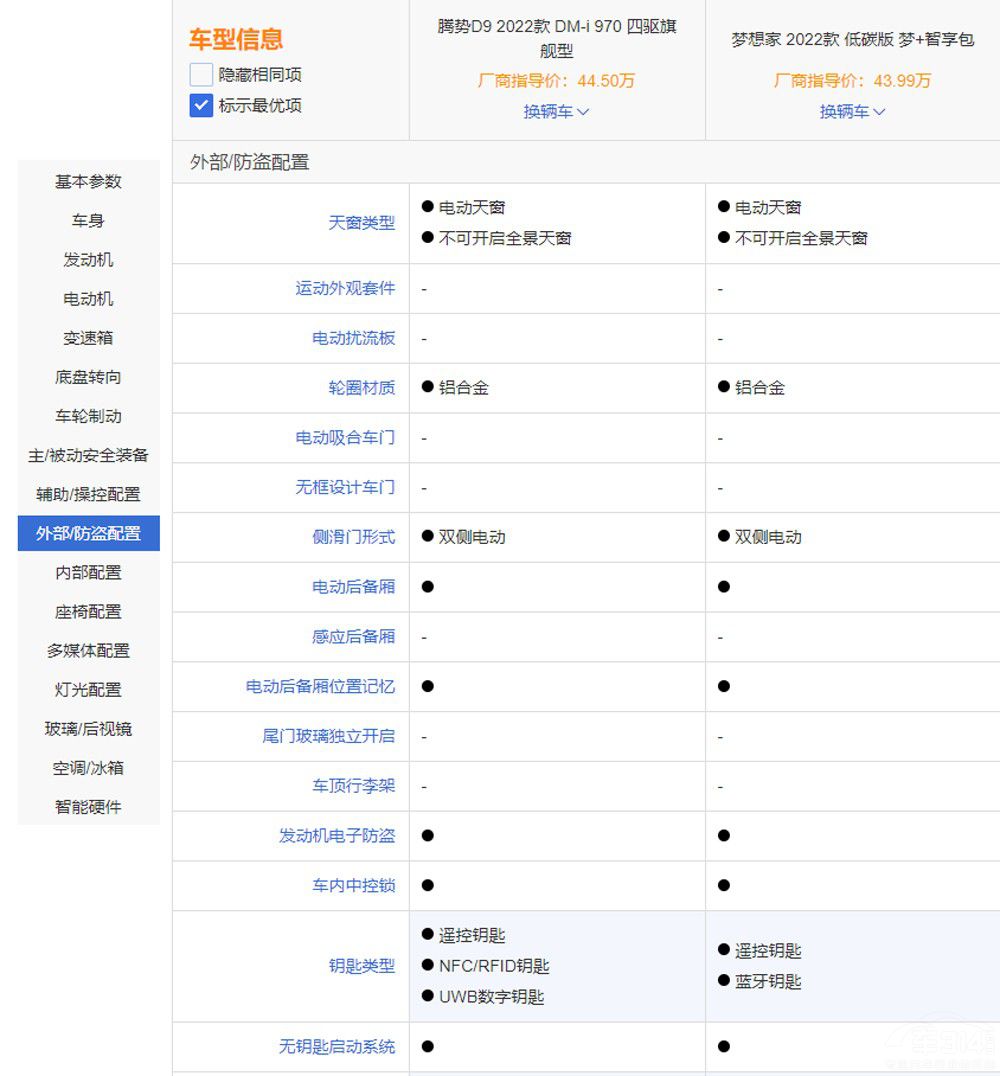Select 灯光配置 in the sidebar
This screenshot has height=1076, width=1000.
88,690
